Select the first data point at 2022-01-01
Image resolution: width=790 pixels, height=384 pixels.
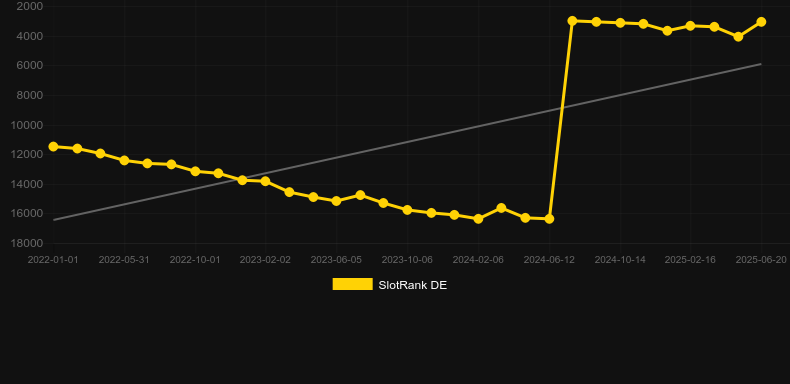pos(53,147)
